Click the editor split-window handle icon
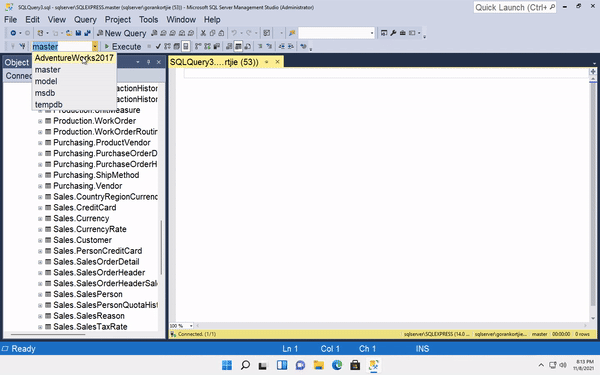Image resolution: width=600 pixels, height=375 pixels. pos(593,72)
